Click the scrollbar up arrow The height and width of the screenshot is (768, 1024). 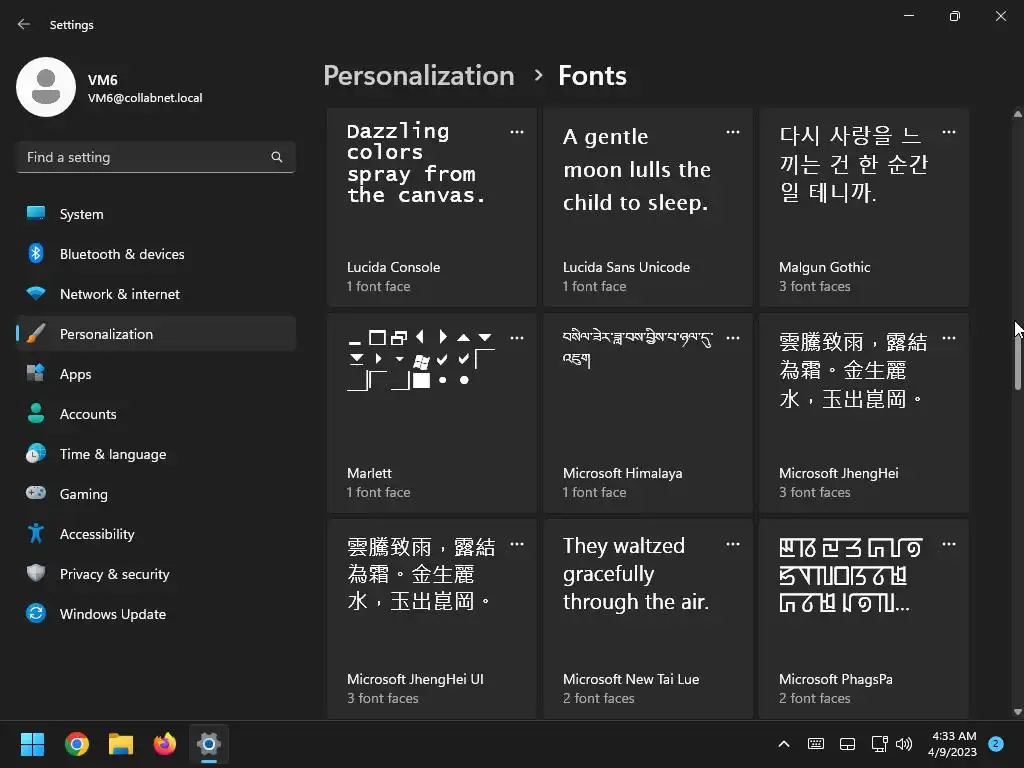[x=1017, y=114]
